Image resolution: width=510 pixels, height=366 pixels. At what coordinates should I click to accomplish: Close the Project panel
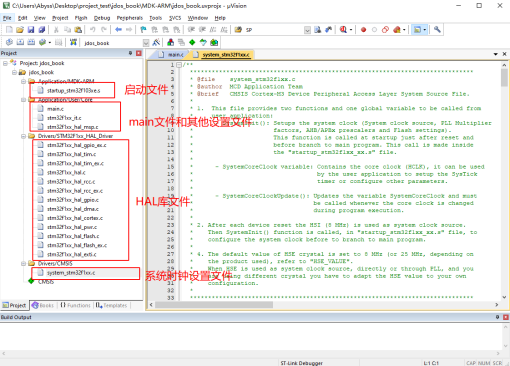[139, 53]
